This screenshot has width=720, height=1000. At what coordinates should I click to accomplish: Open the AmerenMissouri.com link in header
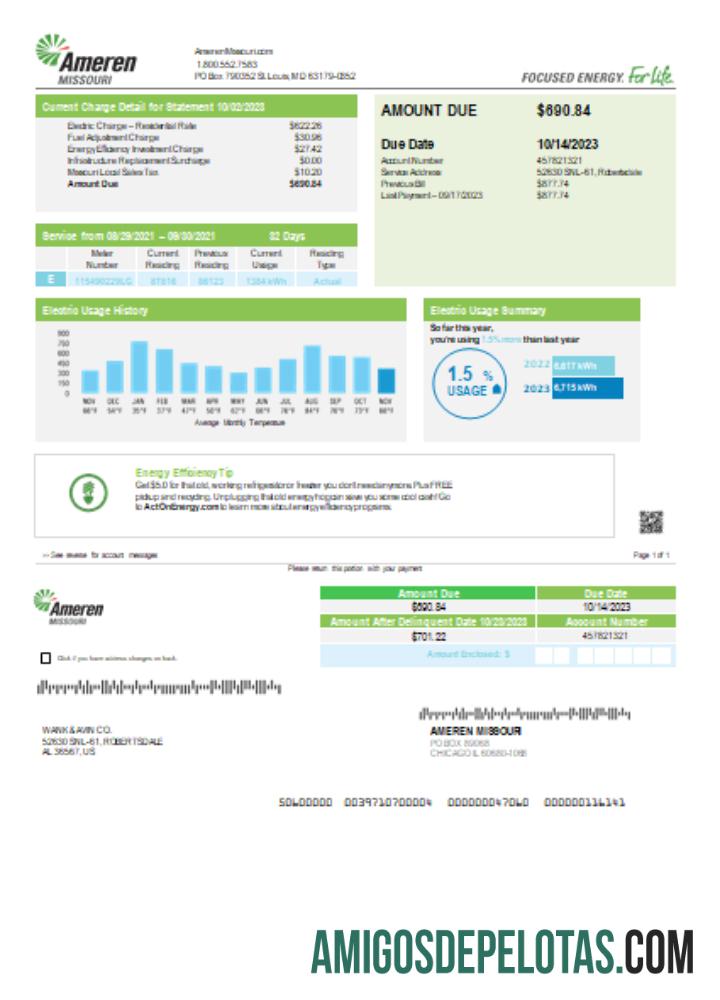[x=233, y=51]
